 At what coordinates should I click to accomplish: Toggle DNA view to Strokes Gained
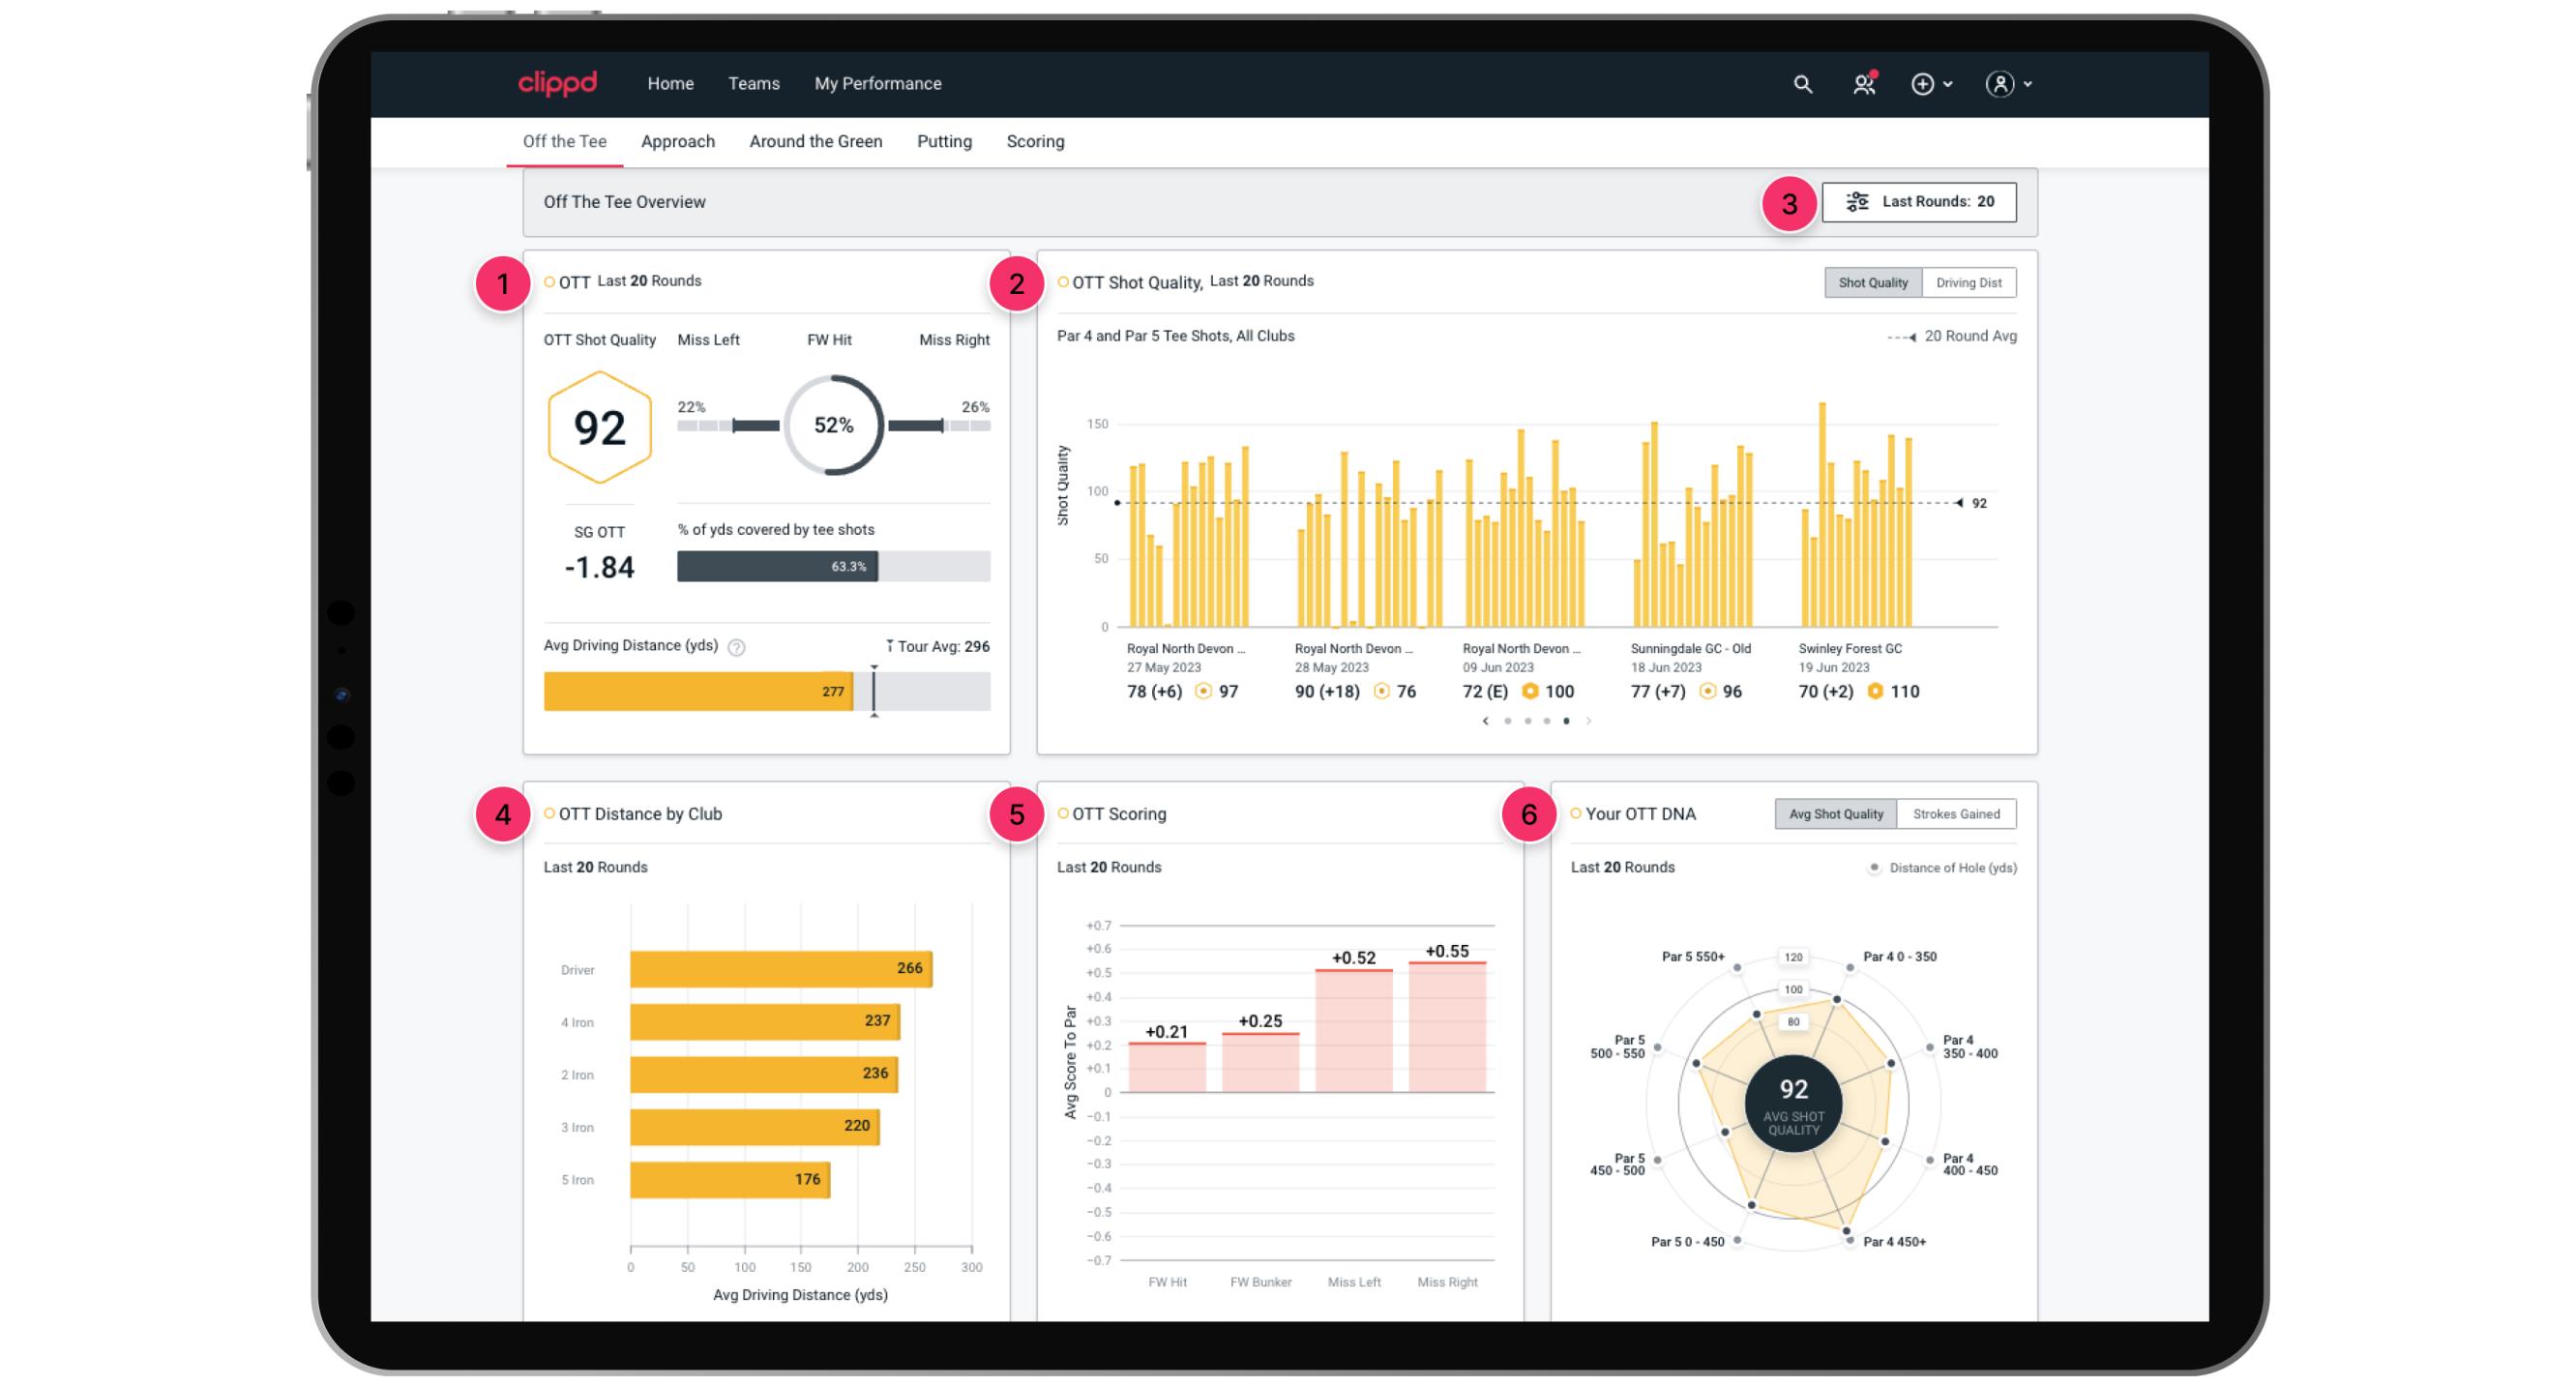pyautogui.click(x=1955, y=814)
